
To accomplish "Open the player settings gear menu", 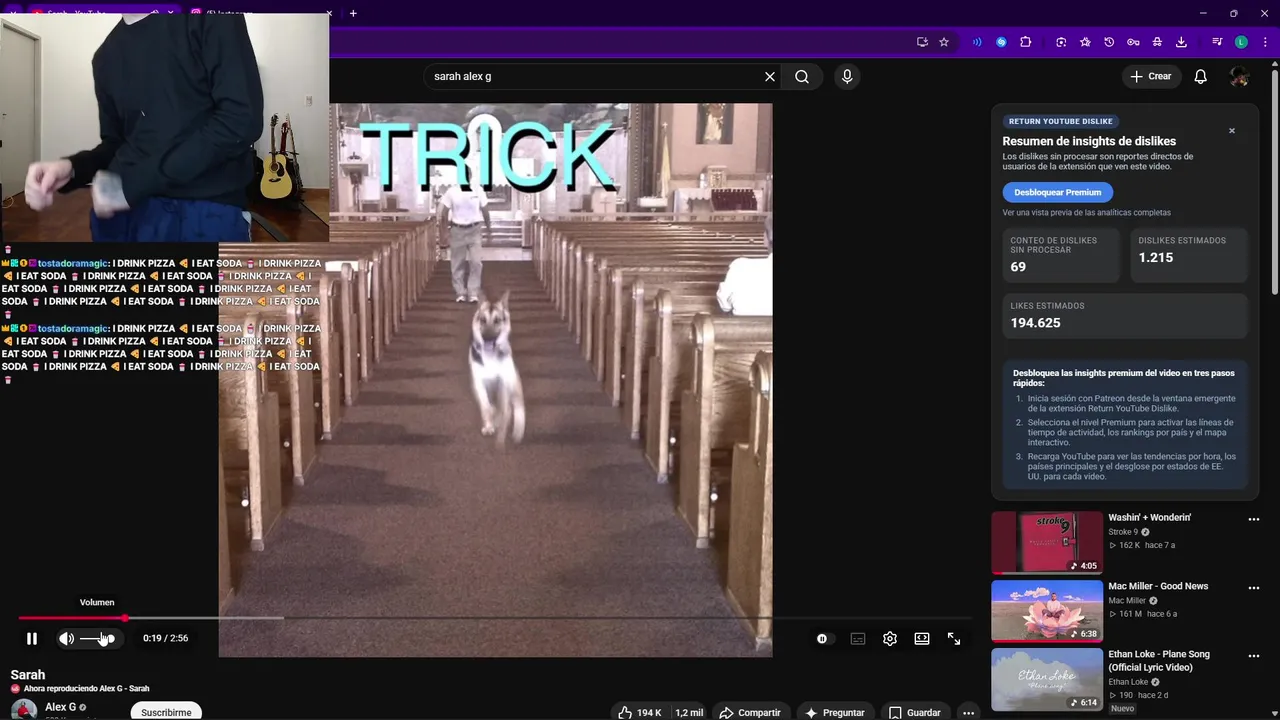I will pos(890,639).
